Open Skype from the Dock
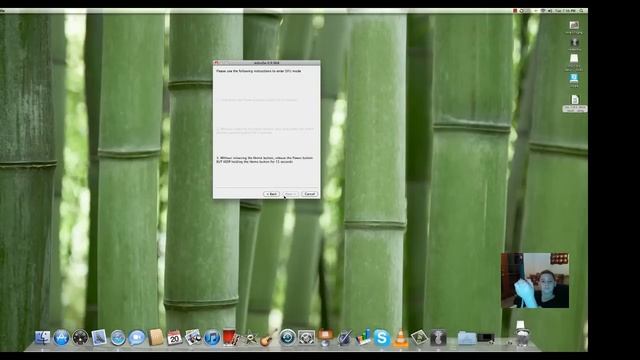Screen dimensions: 640x360 click(382, 338)
